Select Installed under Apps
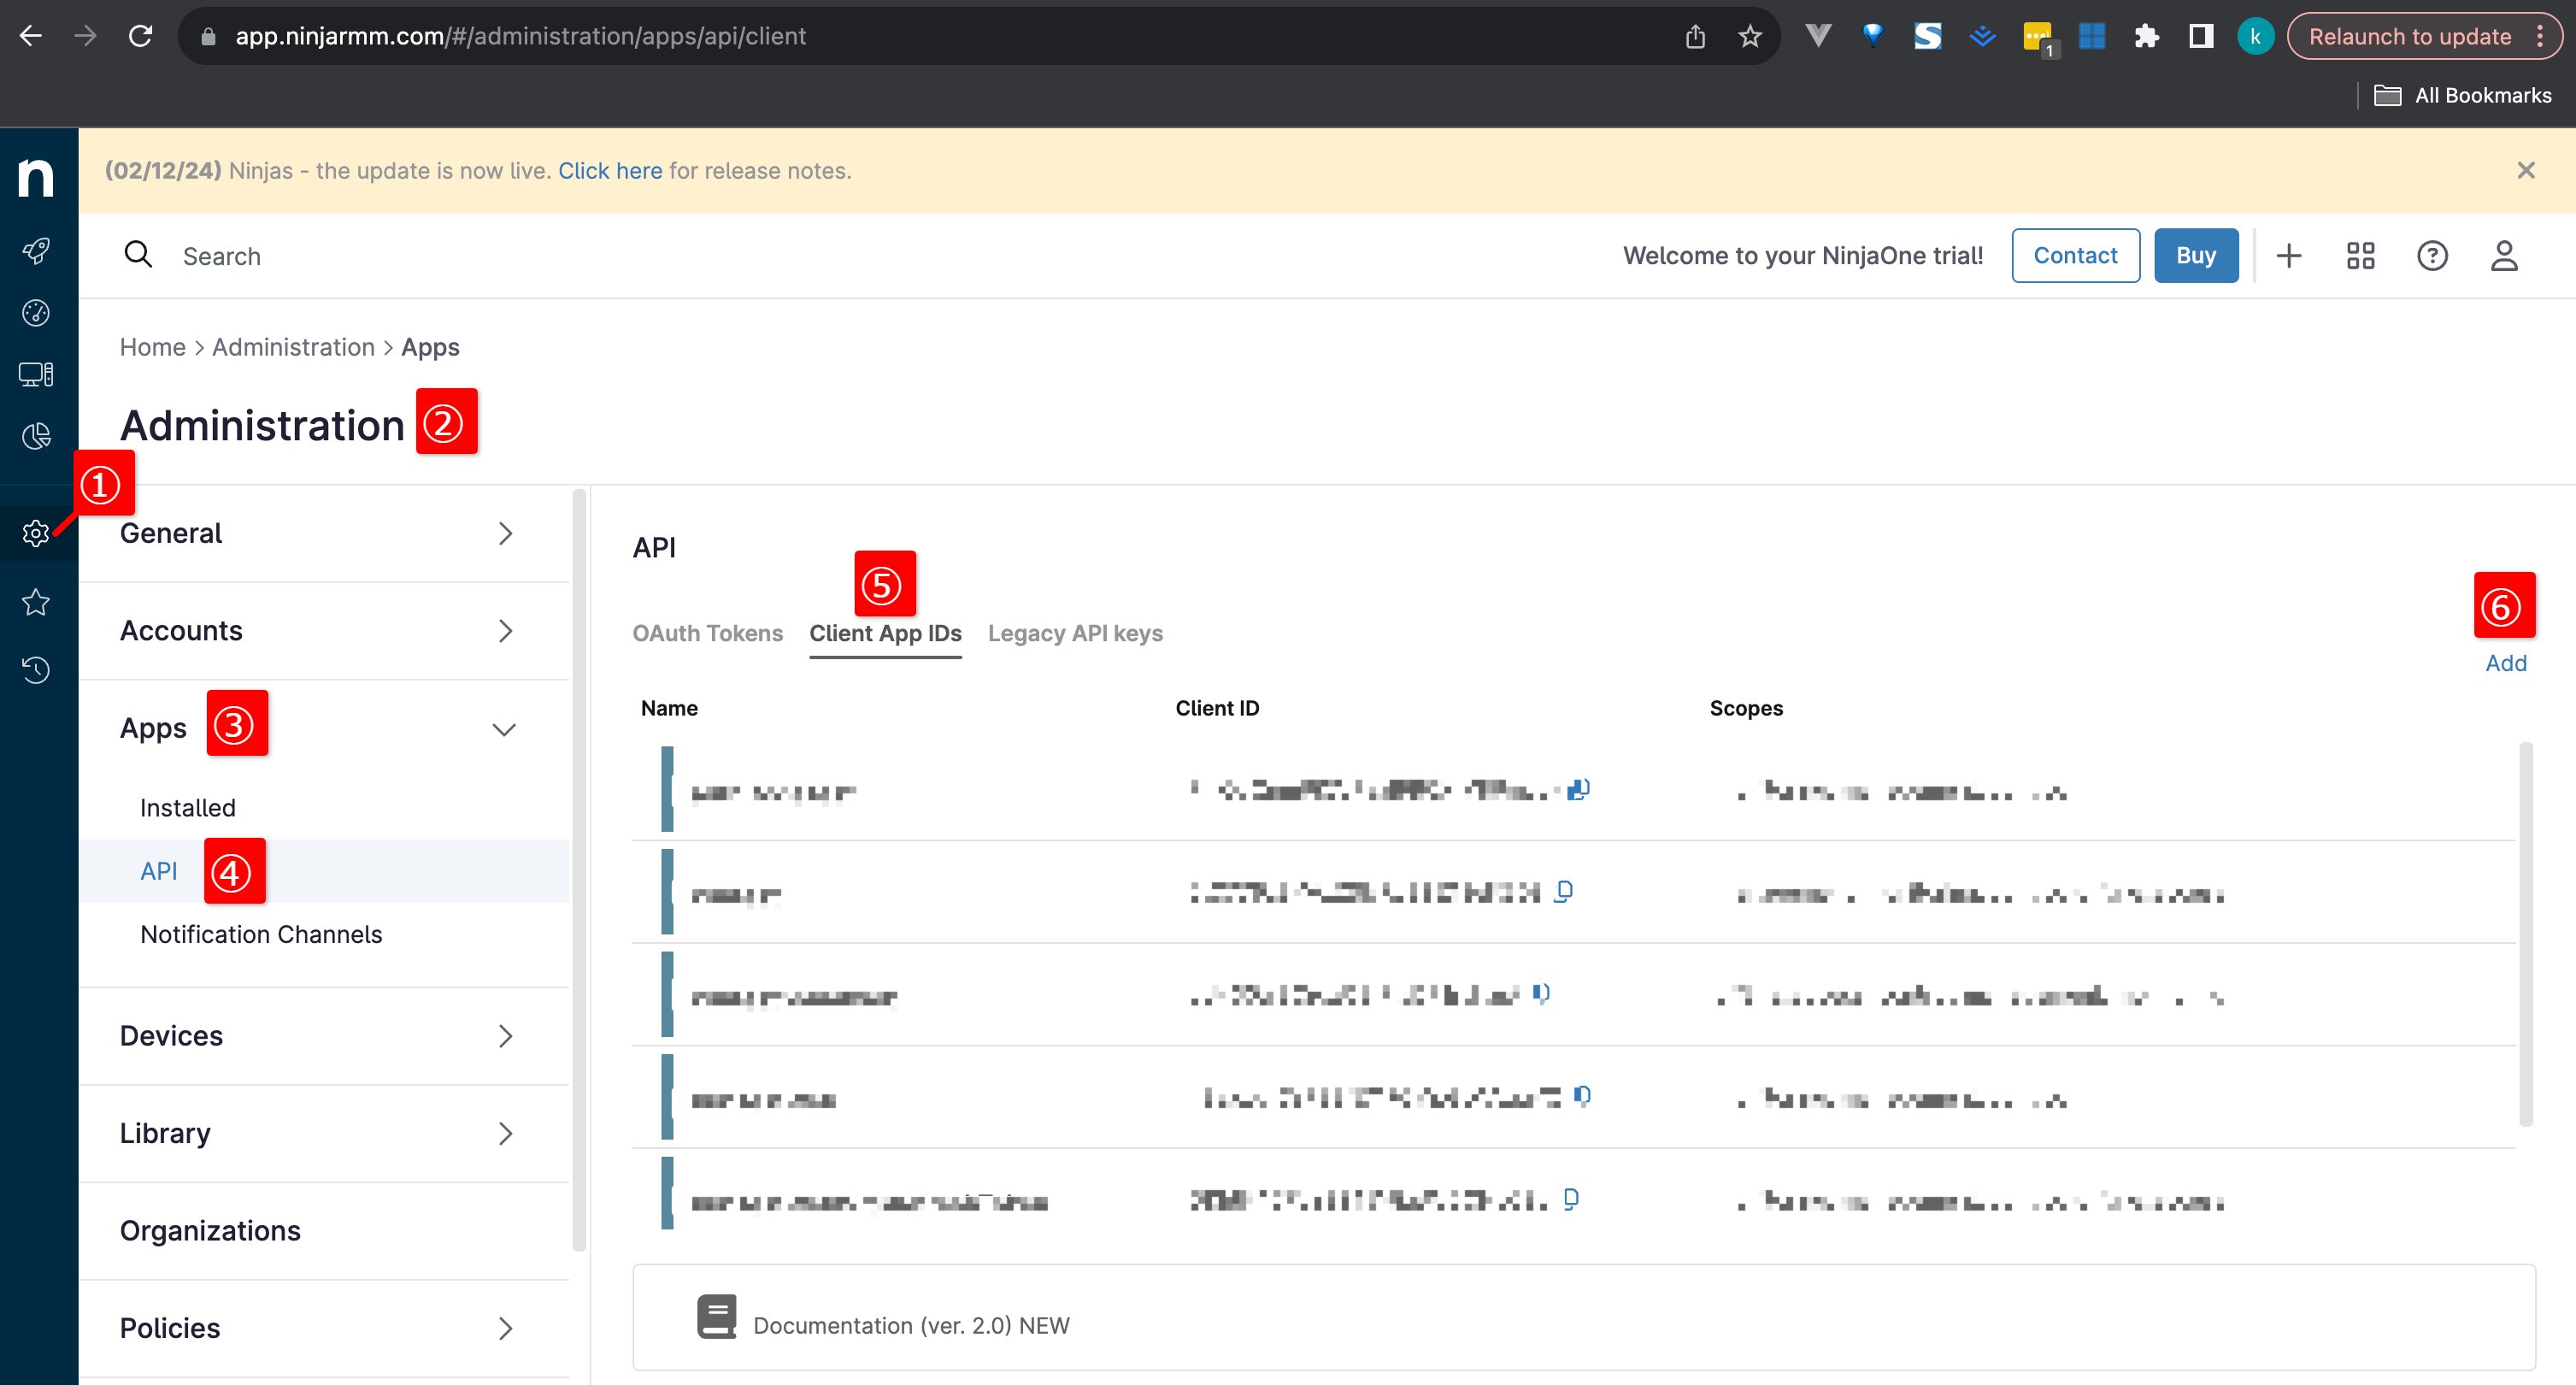The image size is (2576, 1385). 188,808
